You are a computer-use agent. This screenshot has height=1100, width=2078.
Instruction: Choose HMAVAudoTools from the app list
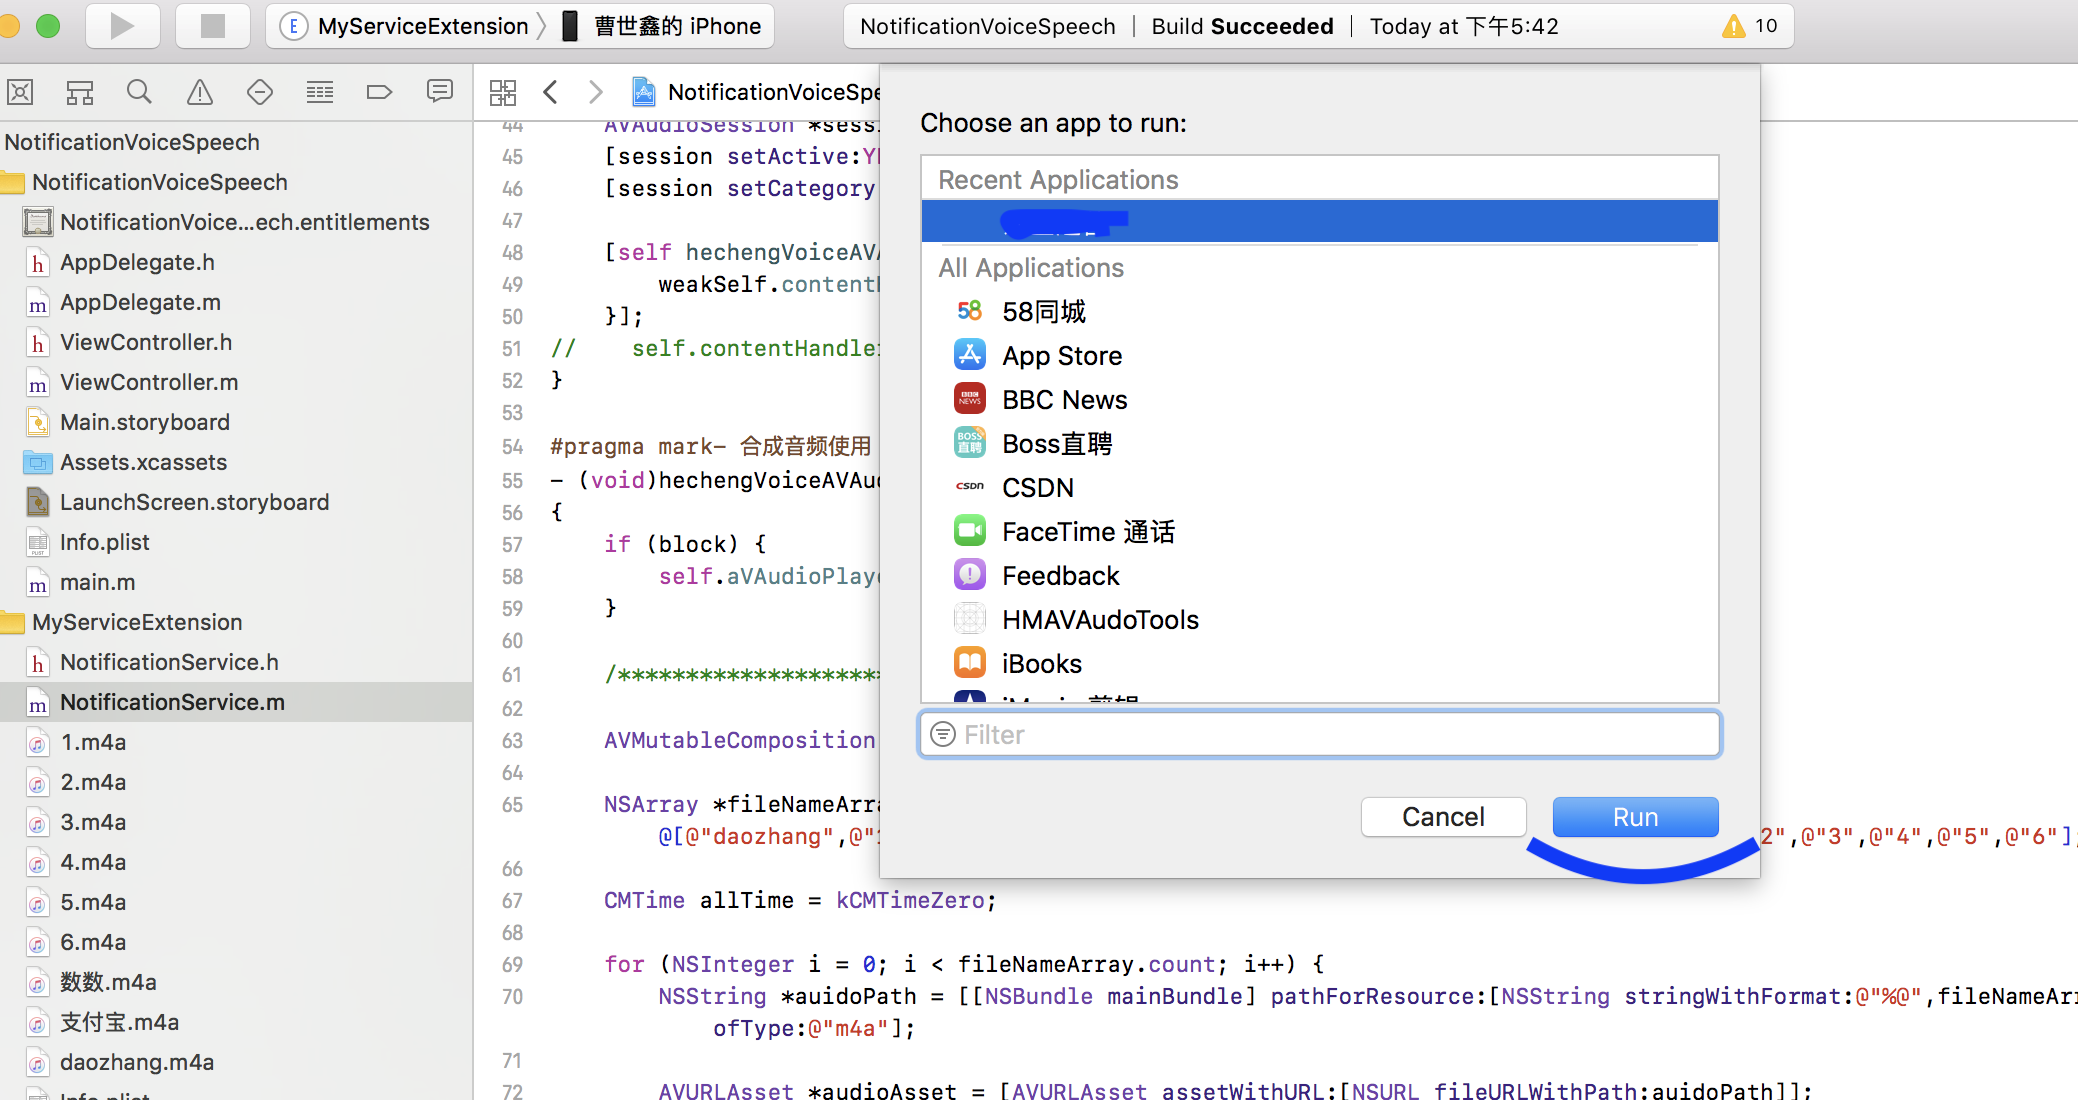[1319, 620]
